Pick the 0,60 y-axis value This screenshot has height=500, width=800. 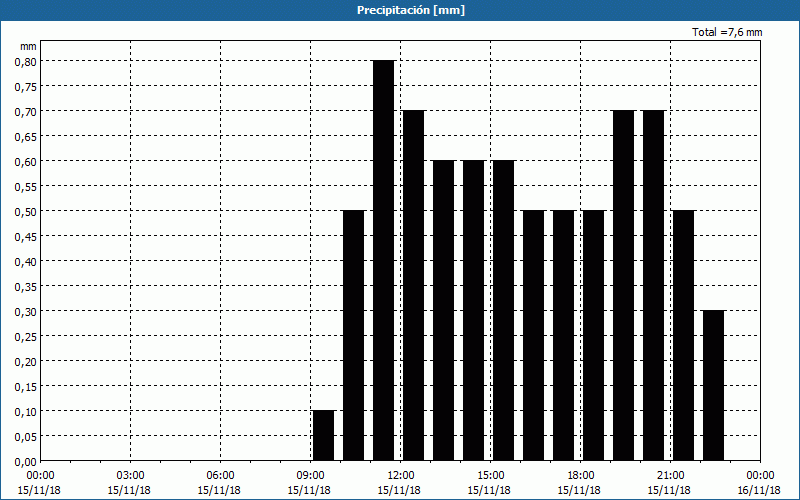(26, 161)
